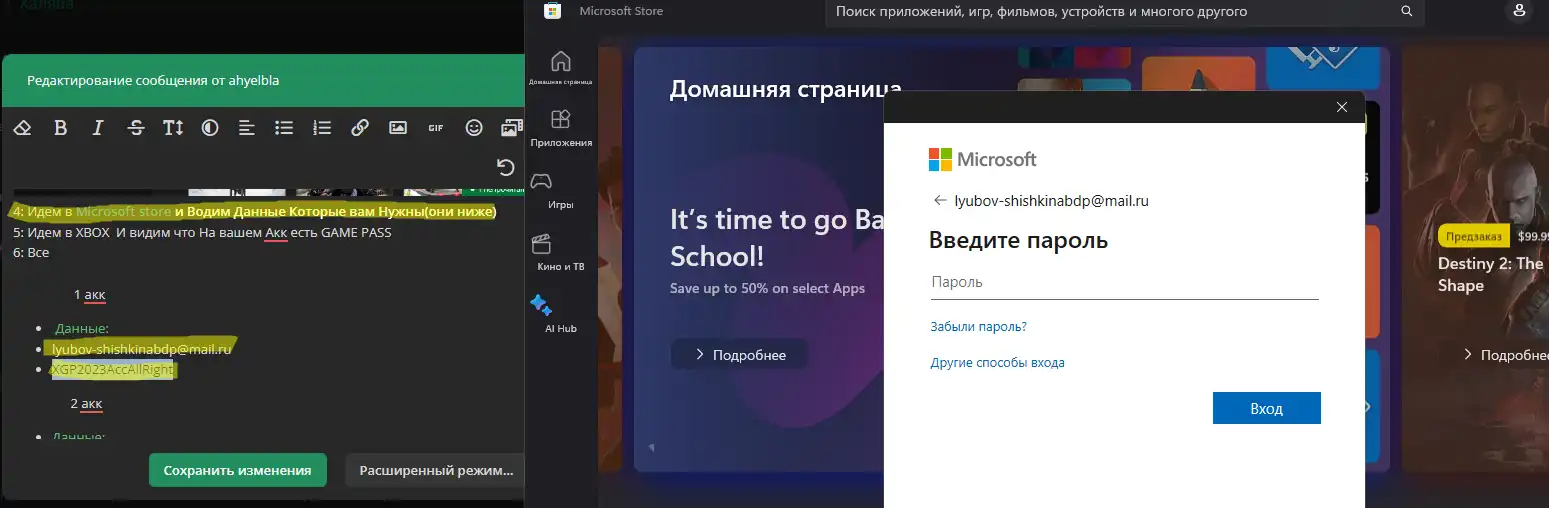1549x508 pixels.
Task: Select the green 'Данные:' label under 1 акк
Action: coord(82,328)
